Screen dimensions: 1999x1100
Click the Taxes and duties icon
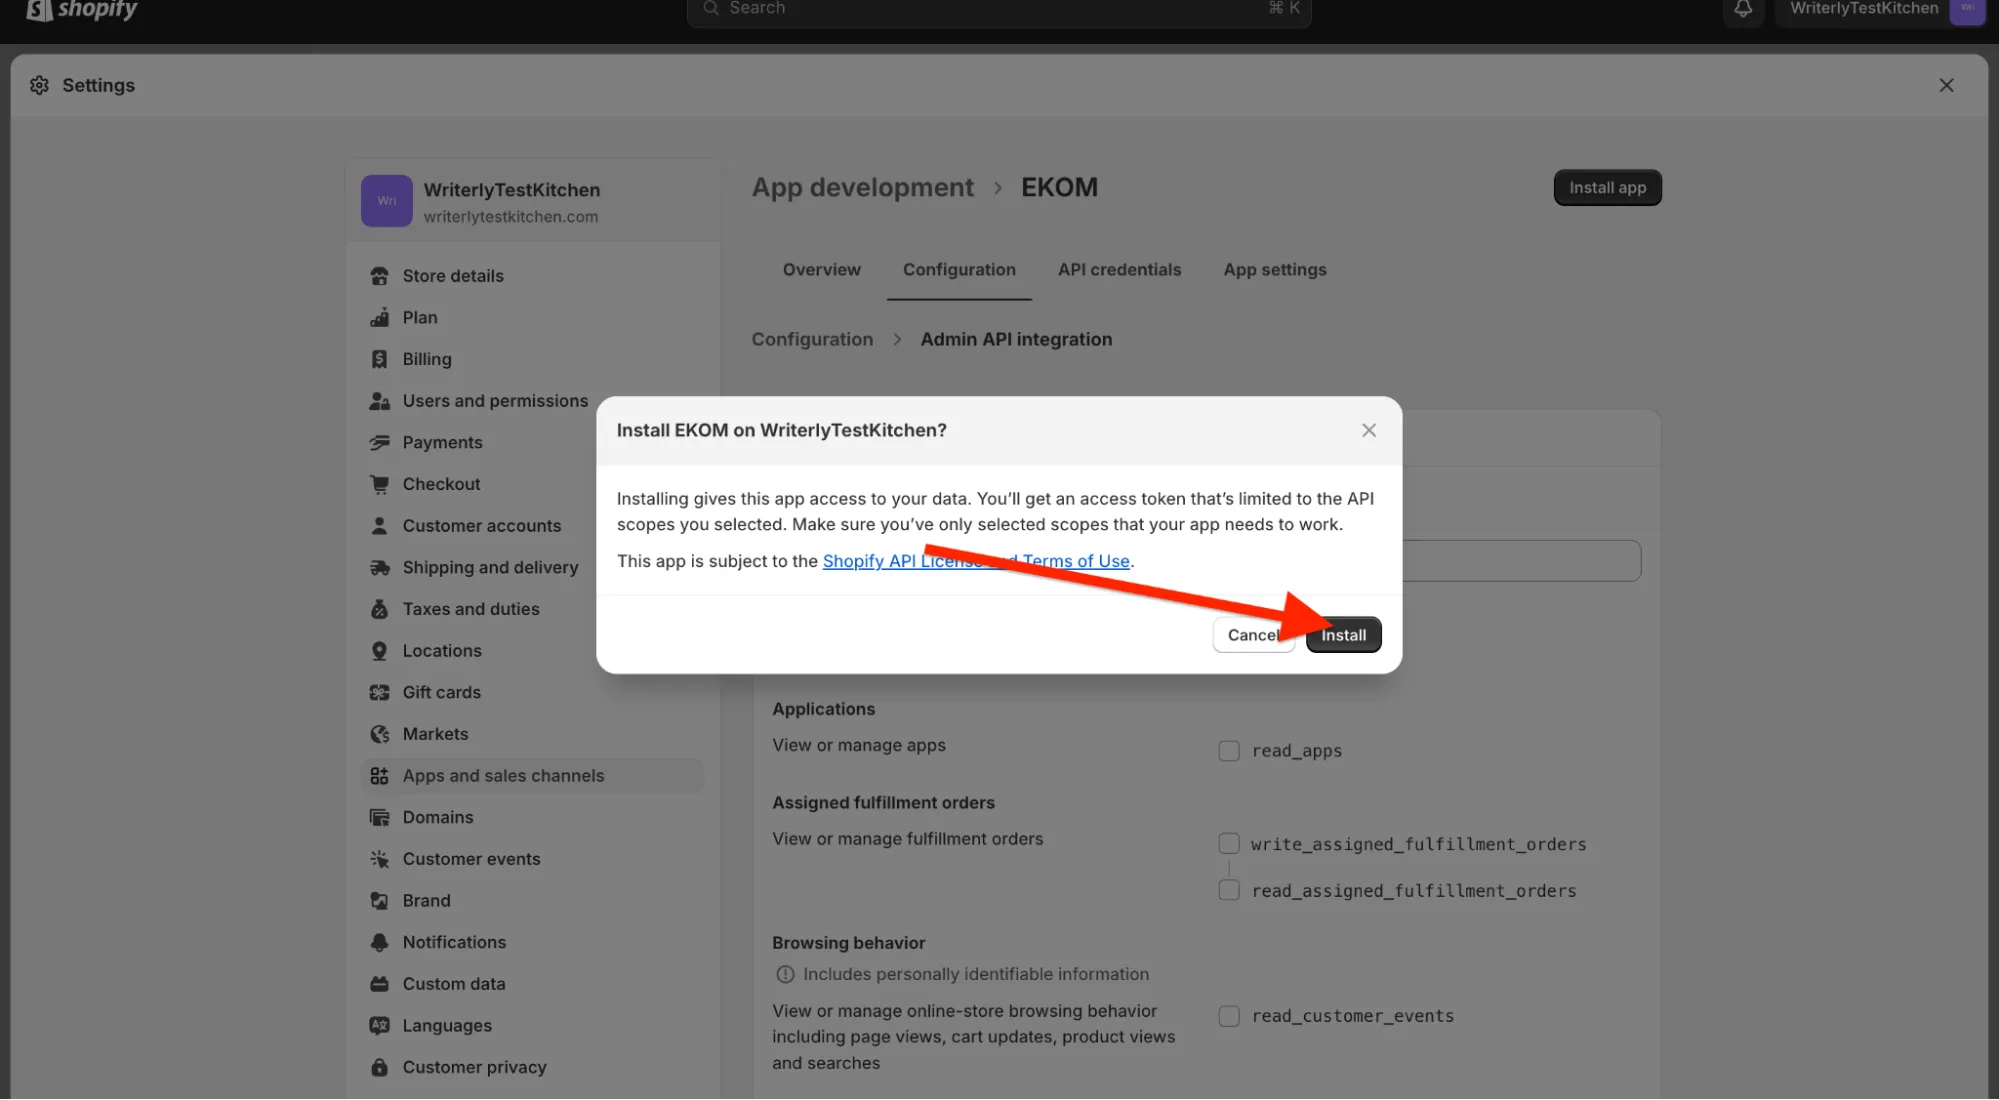click(x=379, y=609)
